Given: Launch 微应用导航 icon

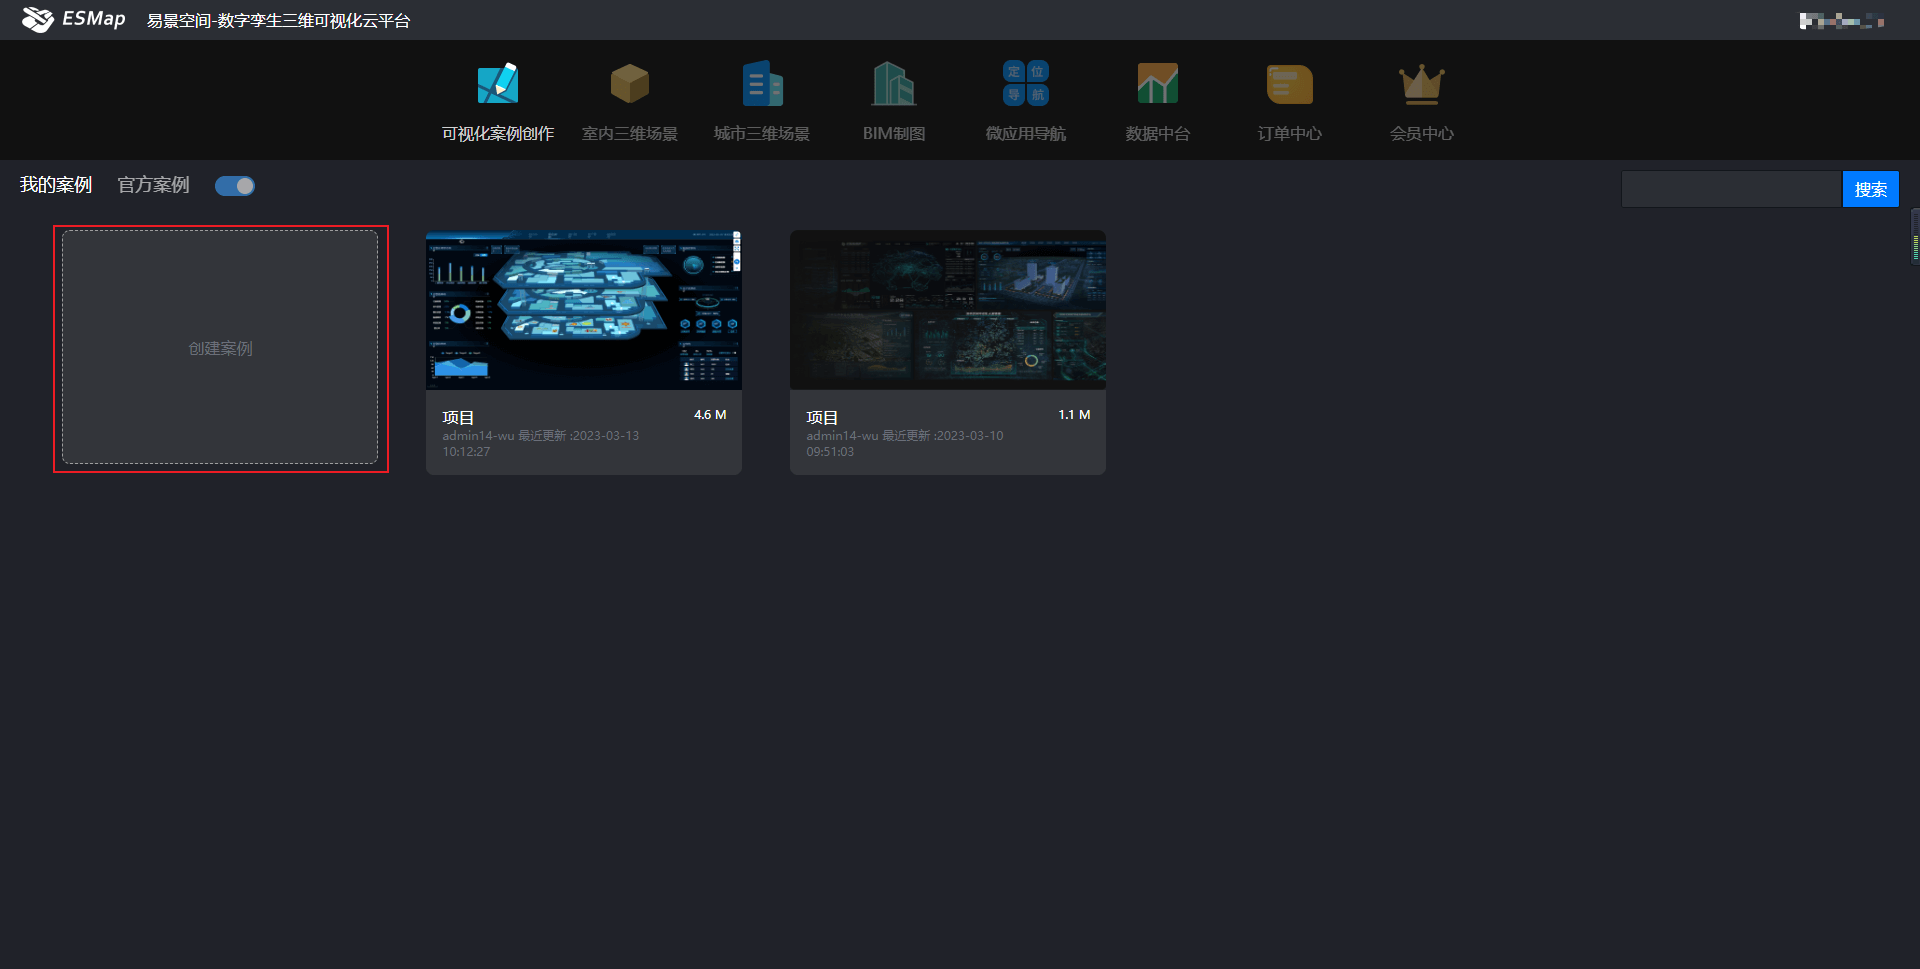Looking at the screenshot, I should pyautogui.click(x=1025, y=84).
